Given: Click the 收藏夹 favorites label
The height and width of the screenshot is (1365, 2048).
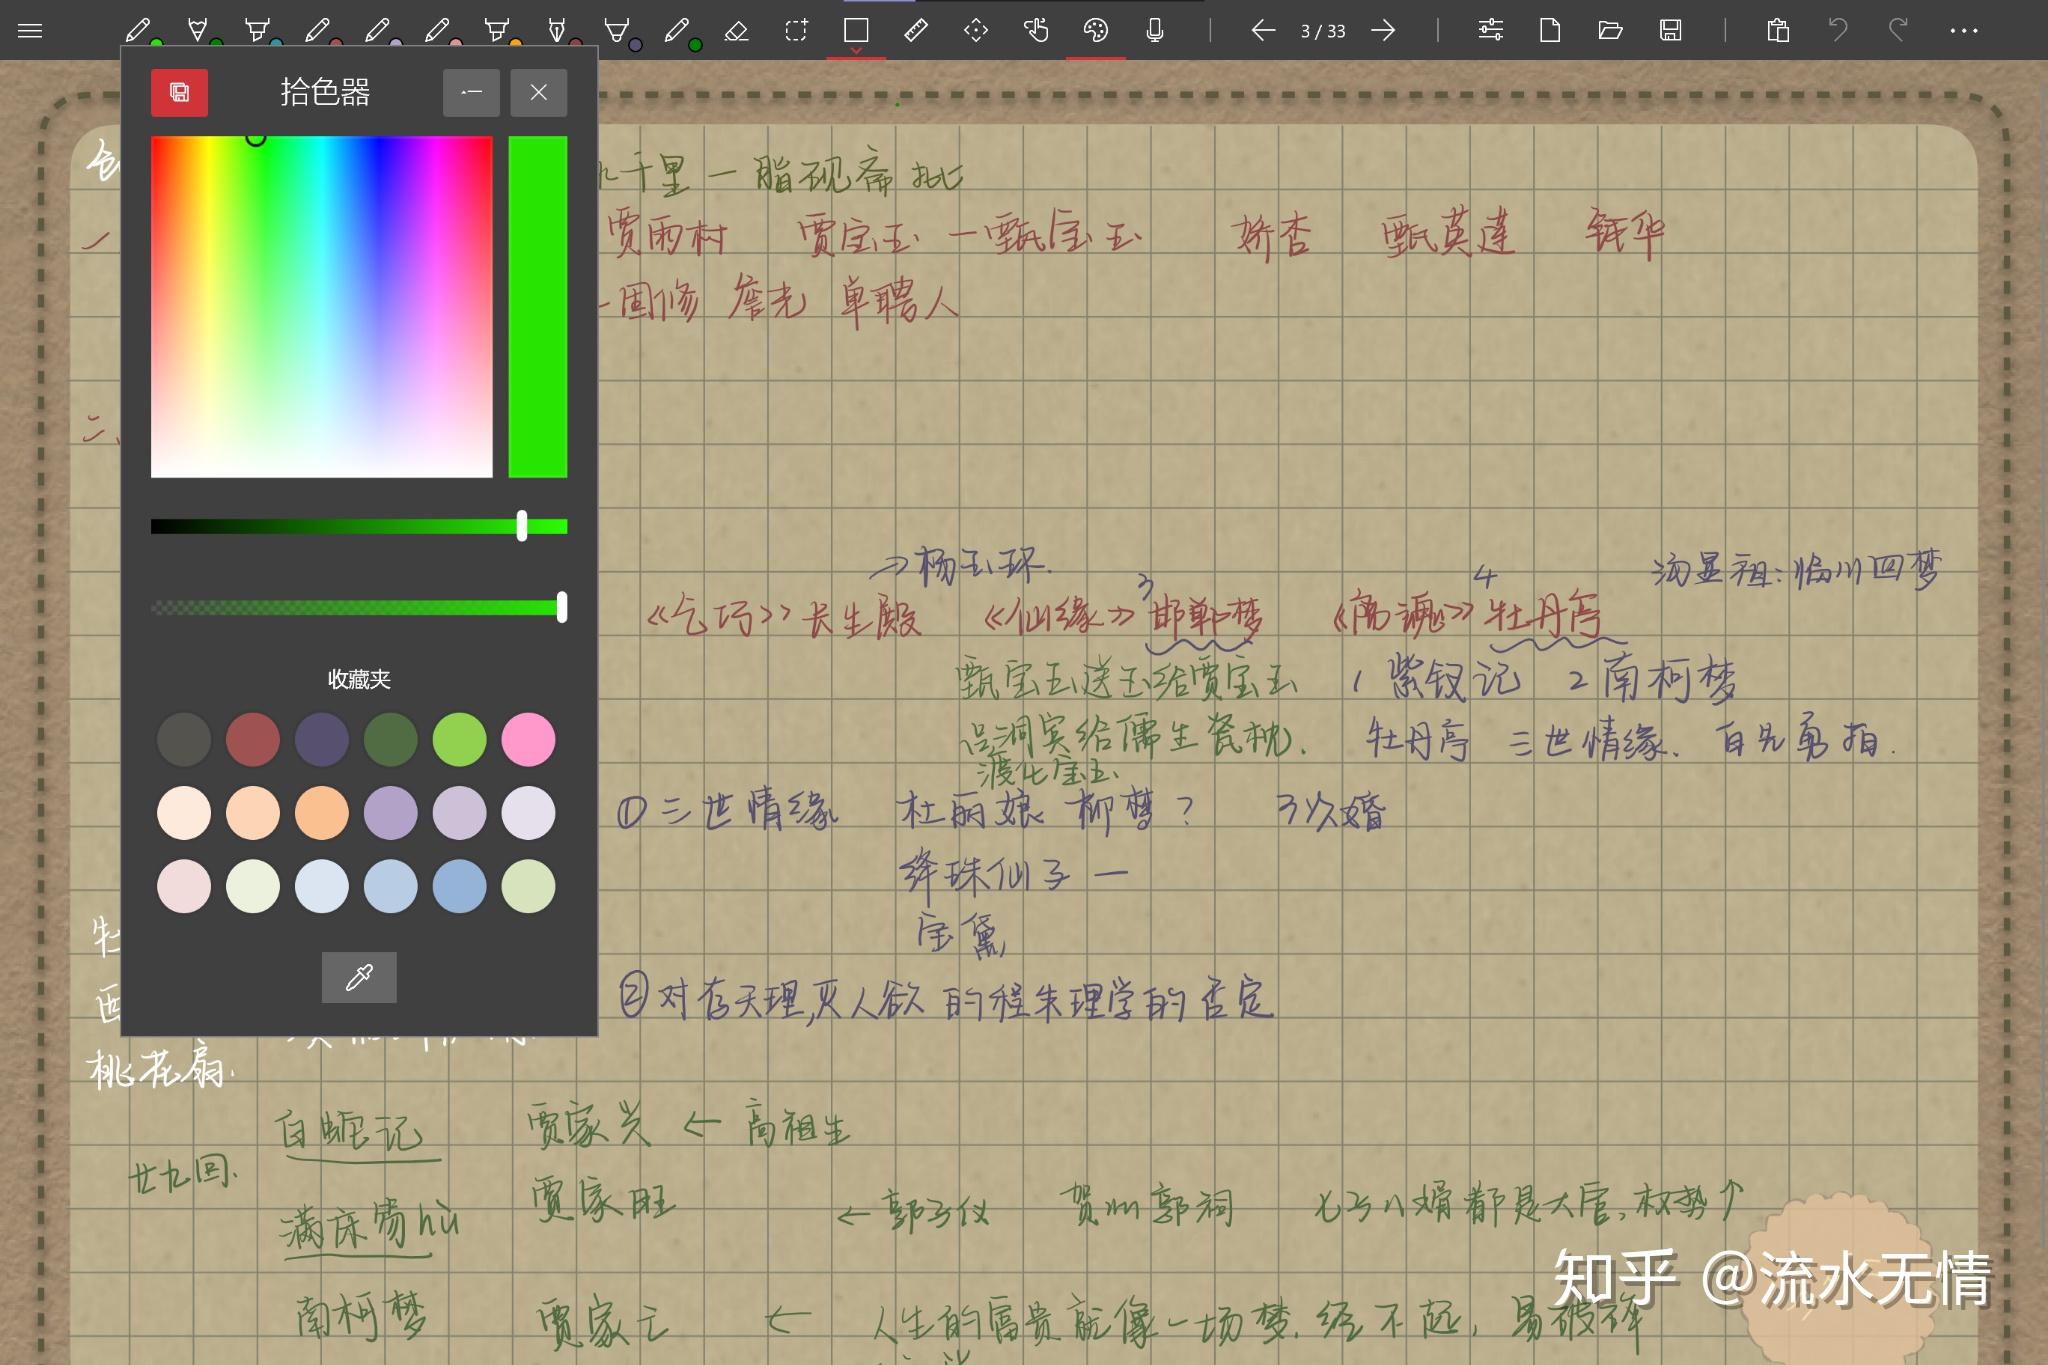Looking at the screenshot, I should [x=359, y=679].
